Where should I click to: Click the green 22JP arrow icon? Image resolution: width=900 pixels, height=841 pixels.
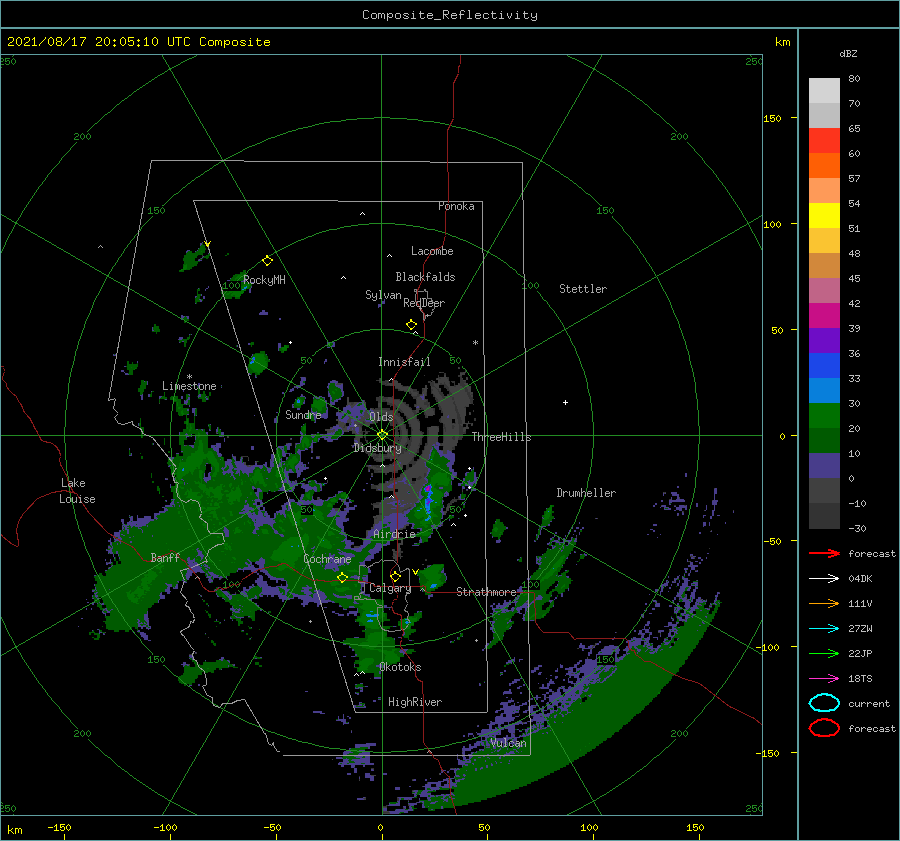click(x=824, y=653)
